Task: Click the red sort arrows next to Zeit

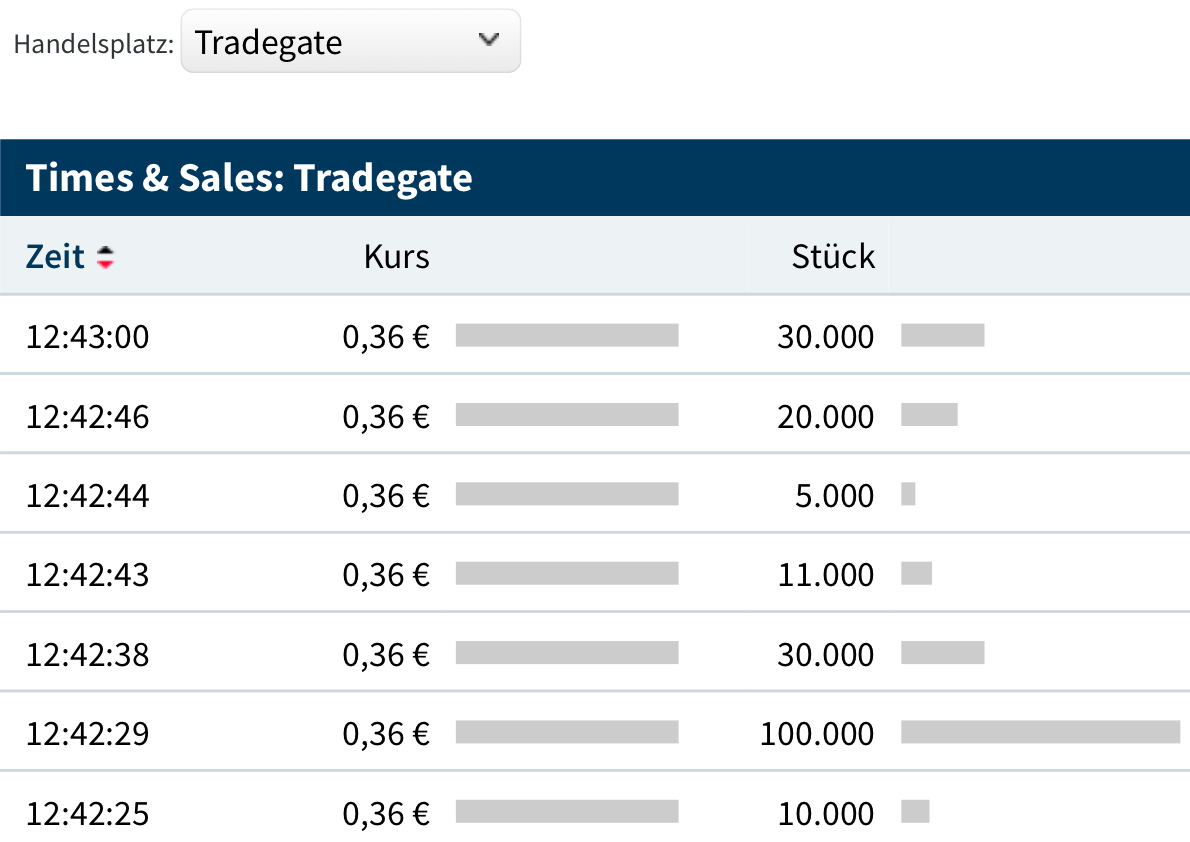Action: 105,257
